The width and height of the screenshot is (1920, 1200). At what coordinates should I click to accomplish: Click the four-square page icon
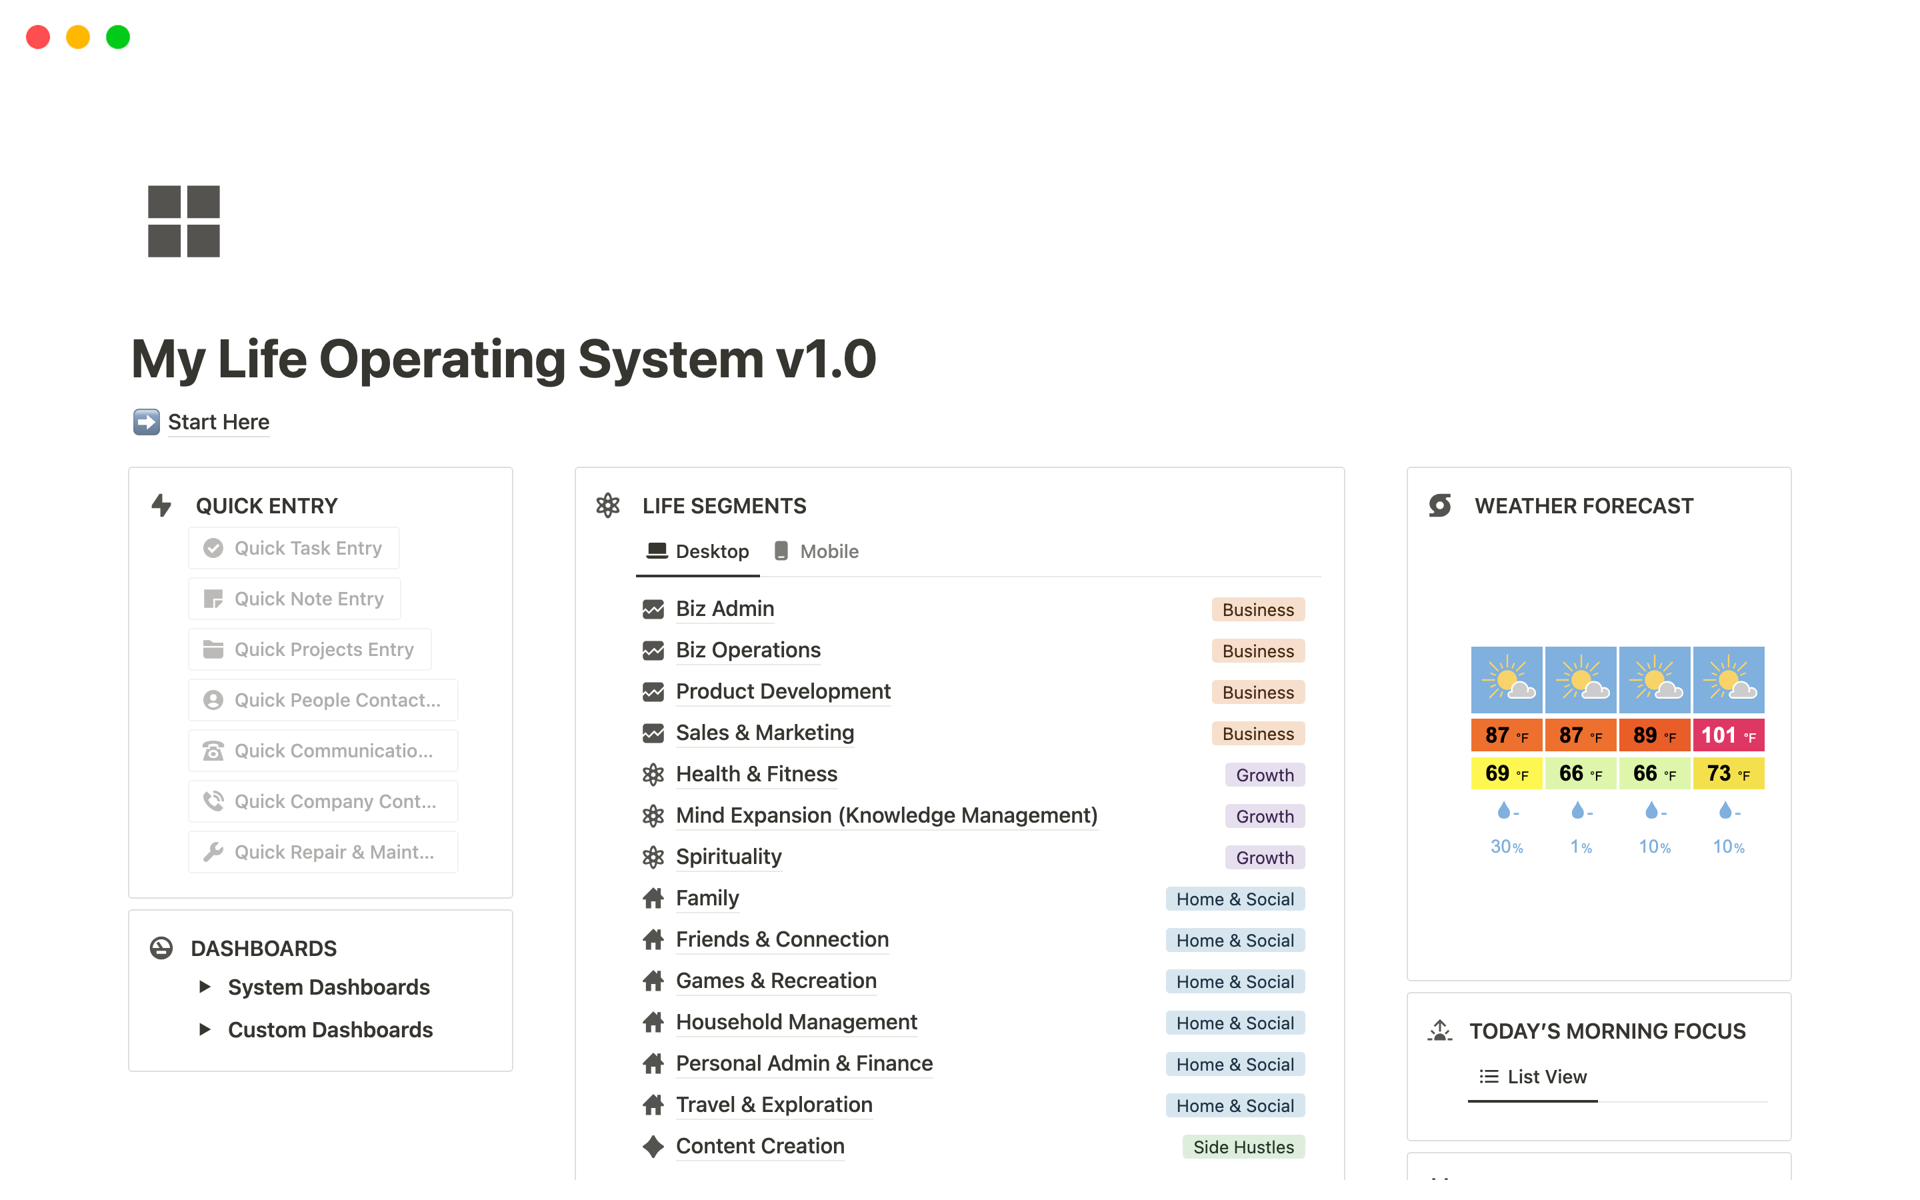click(184, 221)
